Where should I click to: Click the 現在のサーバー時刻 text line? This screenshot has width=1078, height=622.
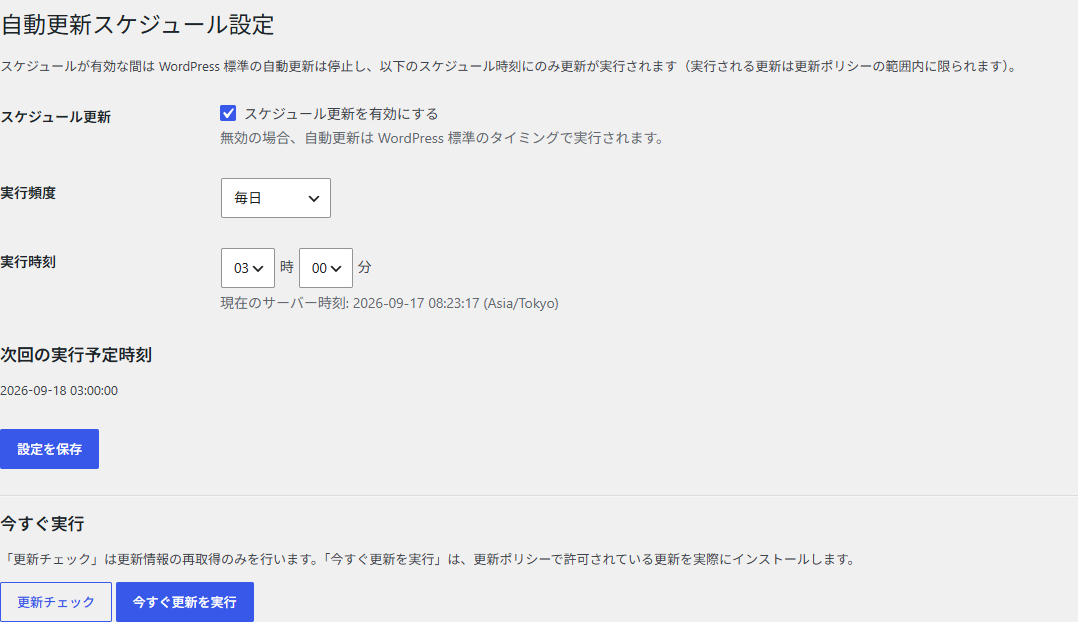point(389,303)
